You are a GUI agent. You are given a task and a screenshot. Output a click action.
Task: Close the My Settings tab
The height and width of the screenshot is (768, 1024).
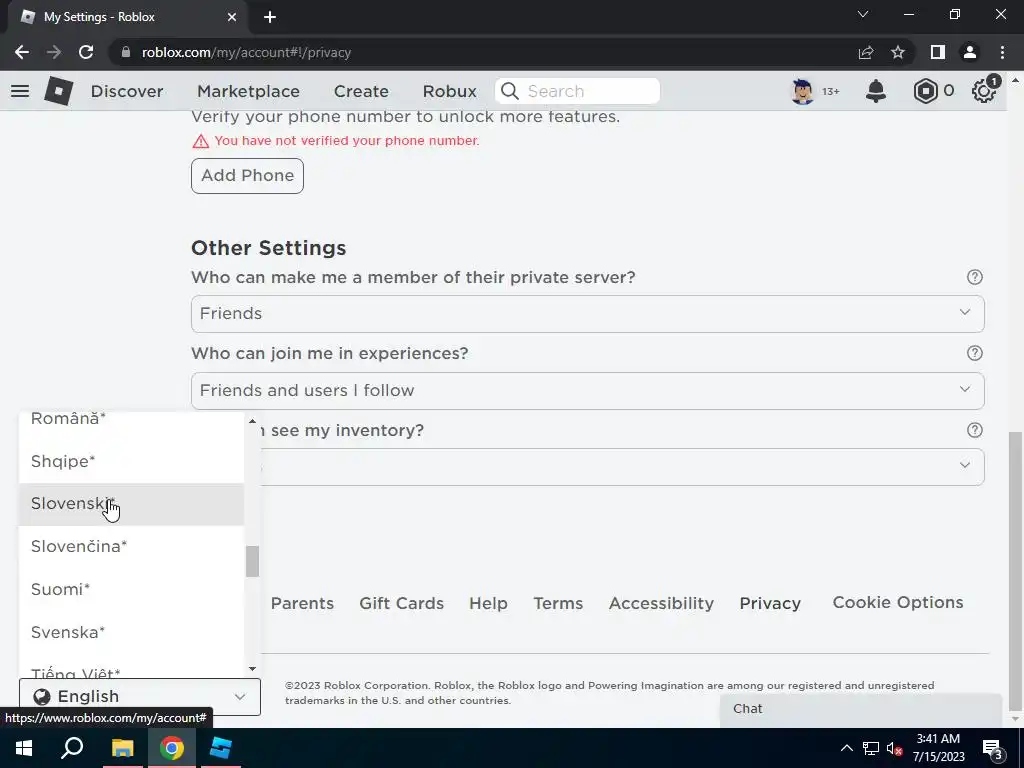point(232,17)
